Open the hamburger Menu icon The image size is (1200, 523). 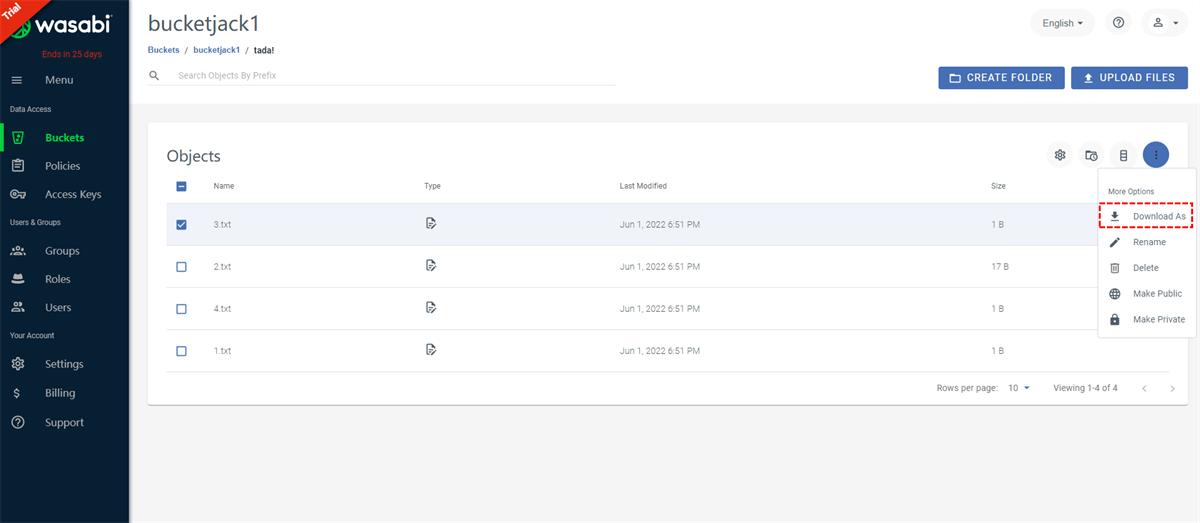pos(17,80)
